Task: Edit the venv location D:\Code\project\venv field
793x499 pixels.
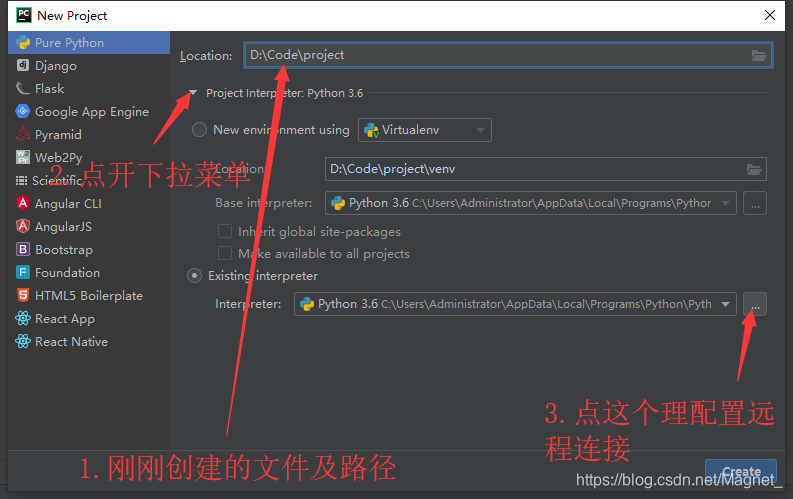Action: (x=545, y=169)
